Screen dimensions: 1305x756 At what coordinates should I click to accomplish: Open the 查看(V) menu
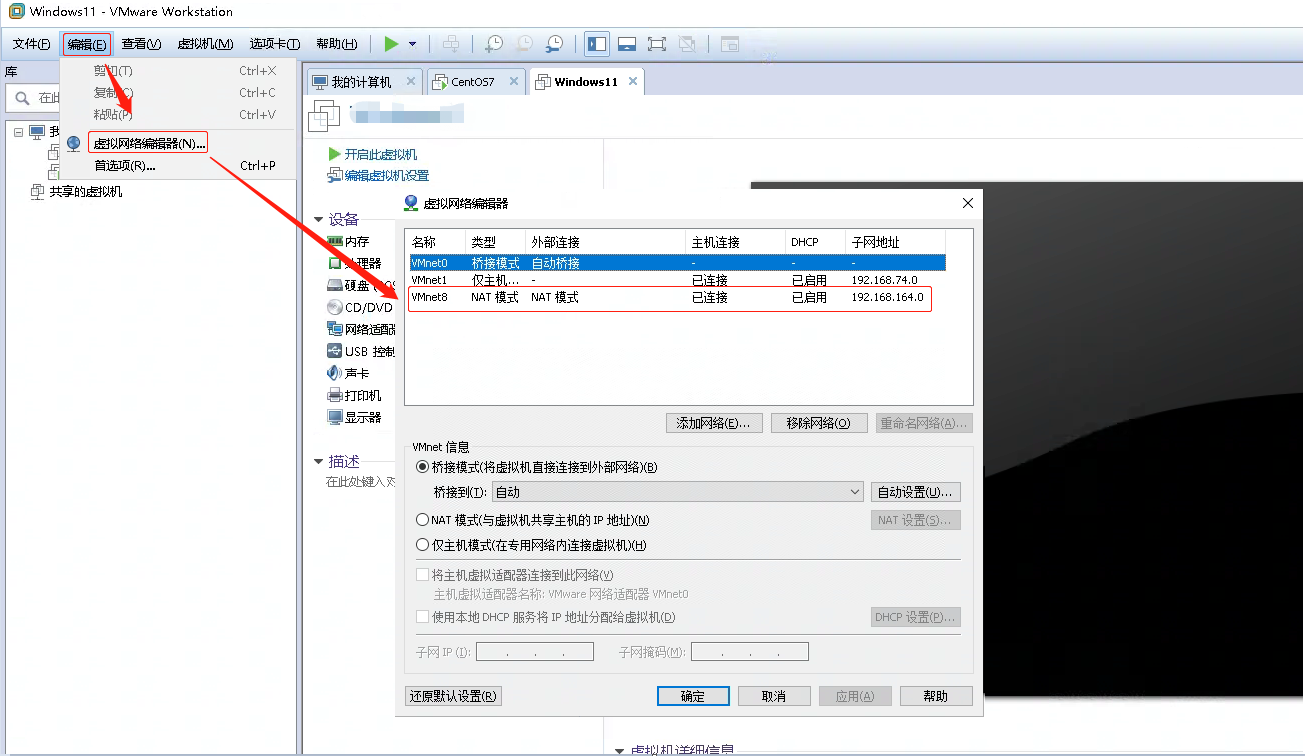pyautogui.click(x=141, y=44)
